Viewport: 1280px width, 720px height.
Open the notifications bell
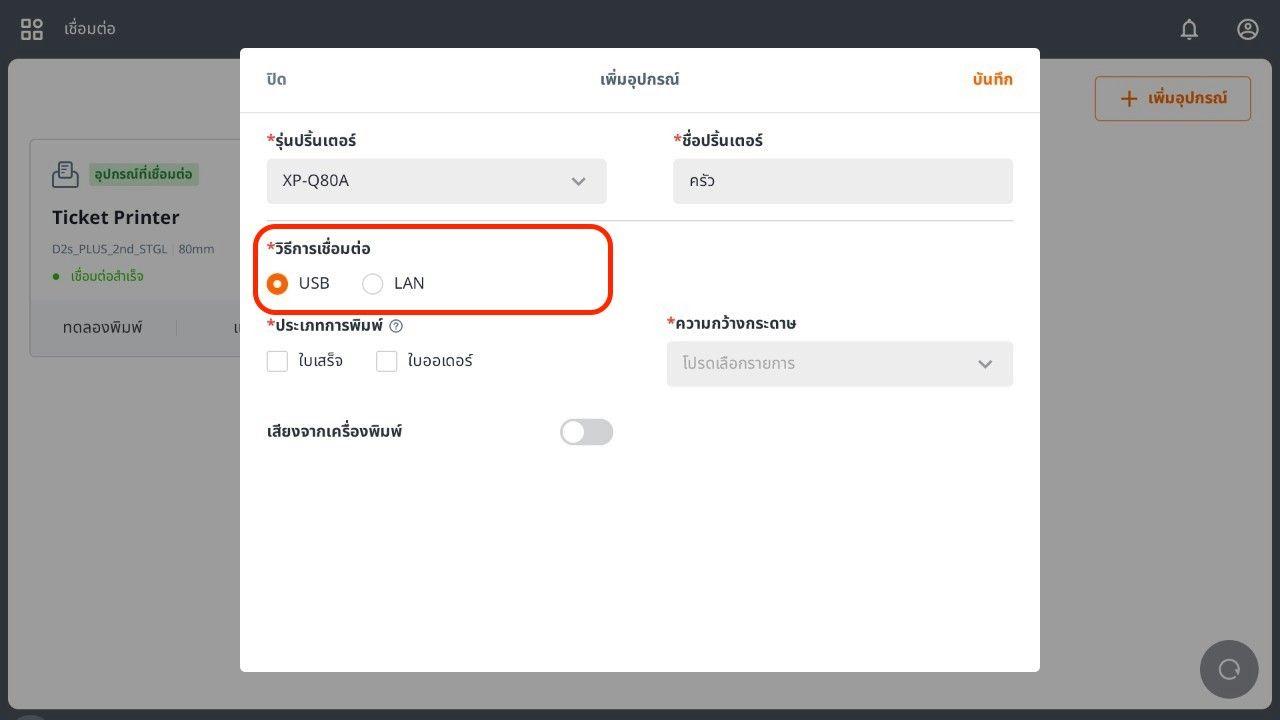point(1189,29)
